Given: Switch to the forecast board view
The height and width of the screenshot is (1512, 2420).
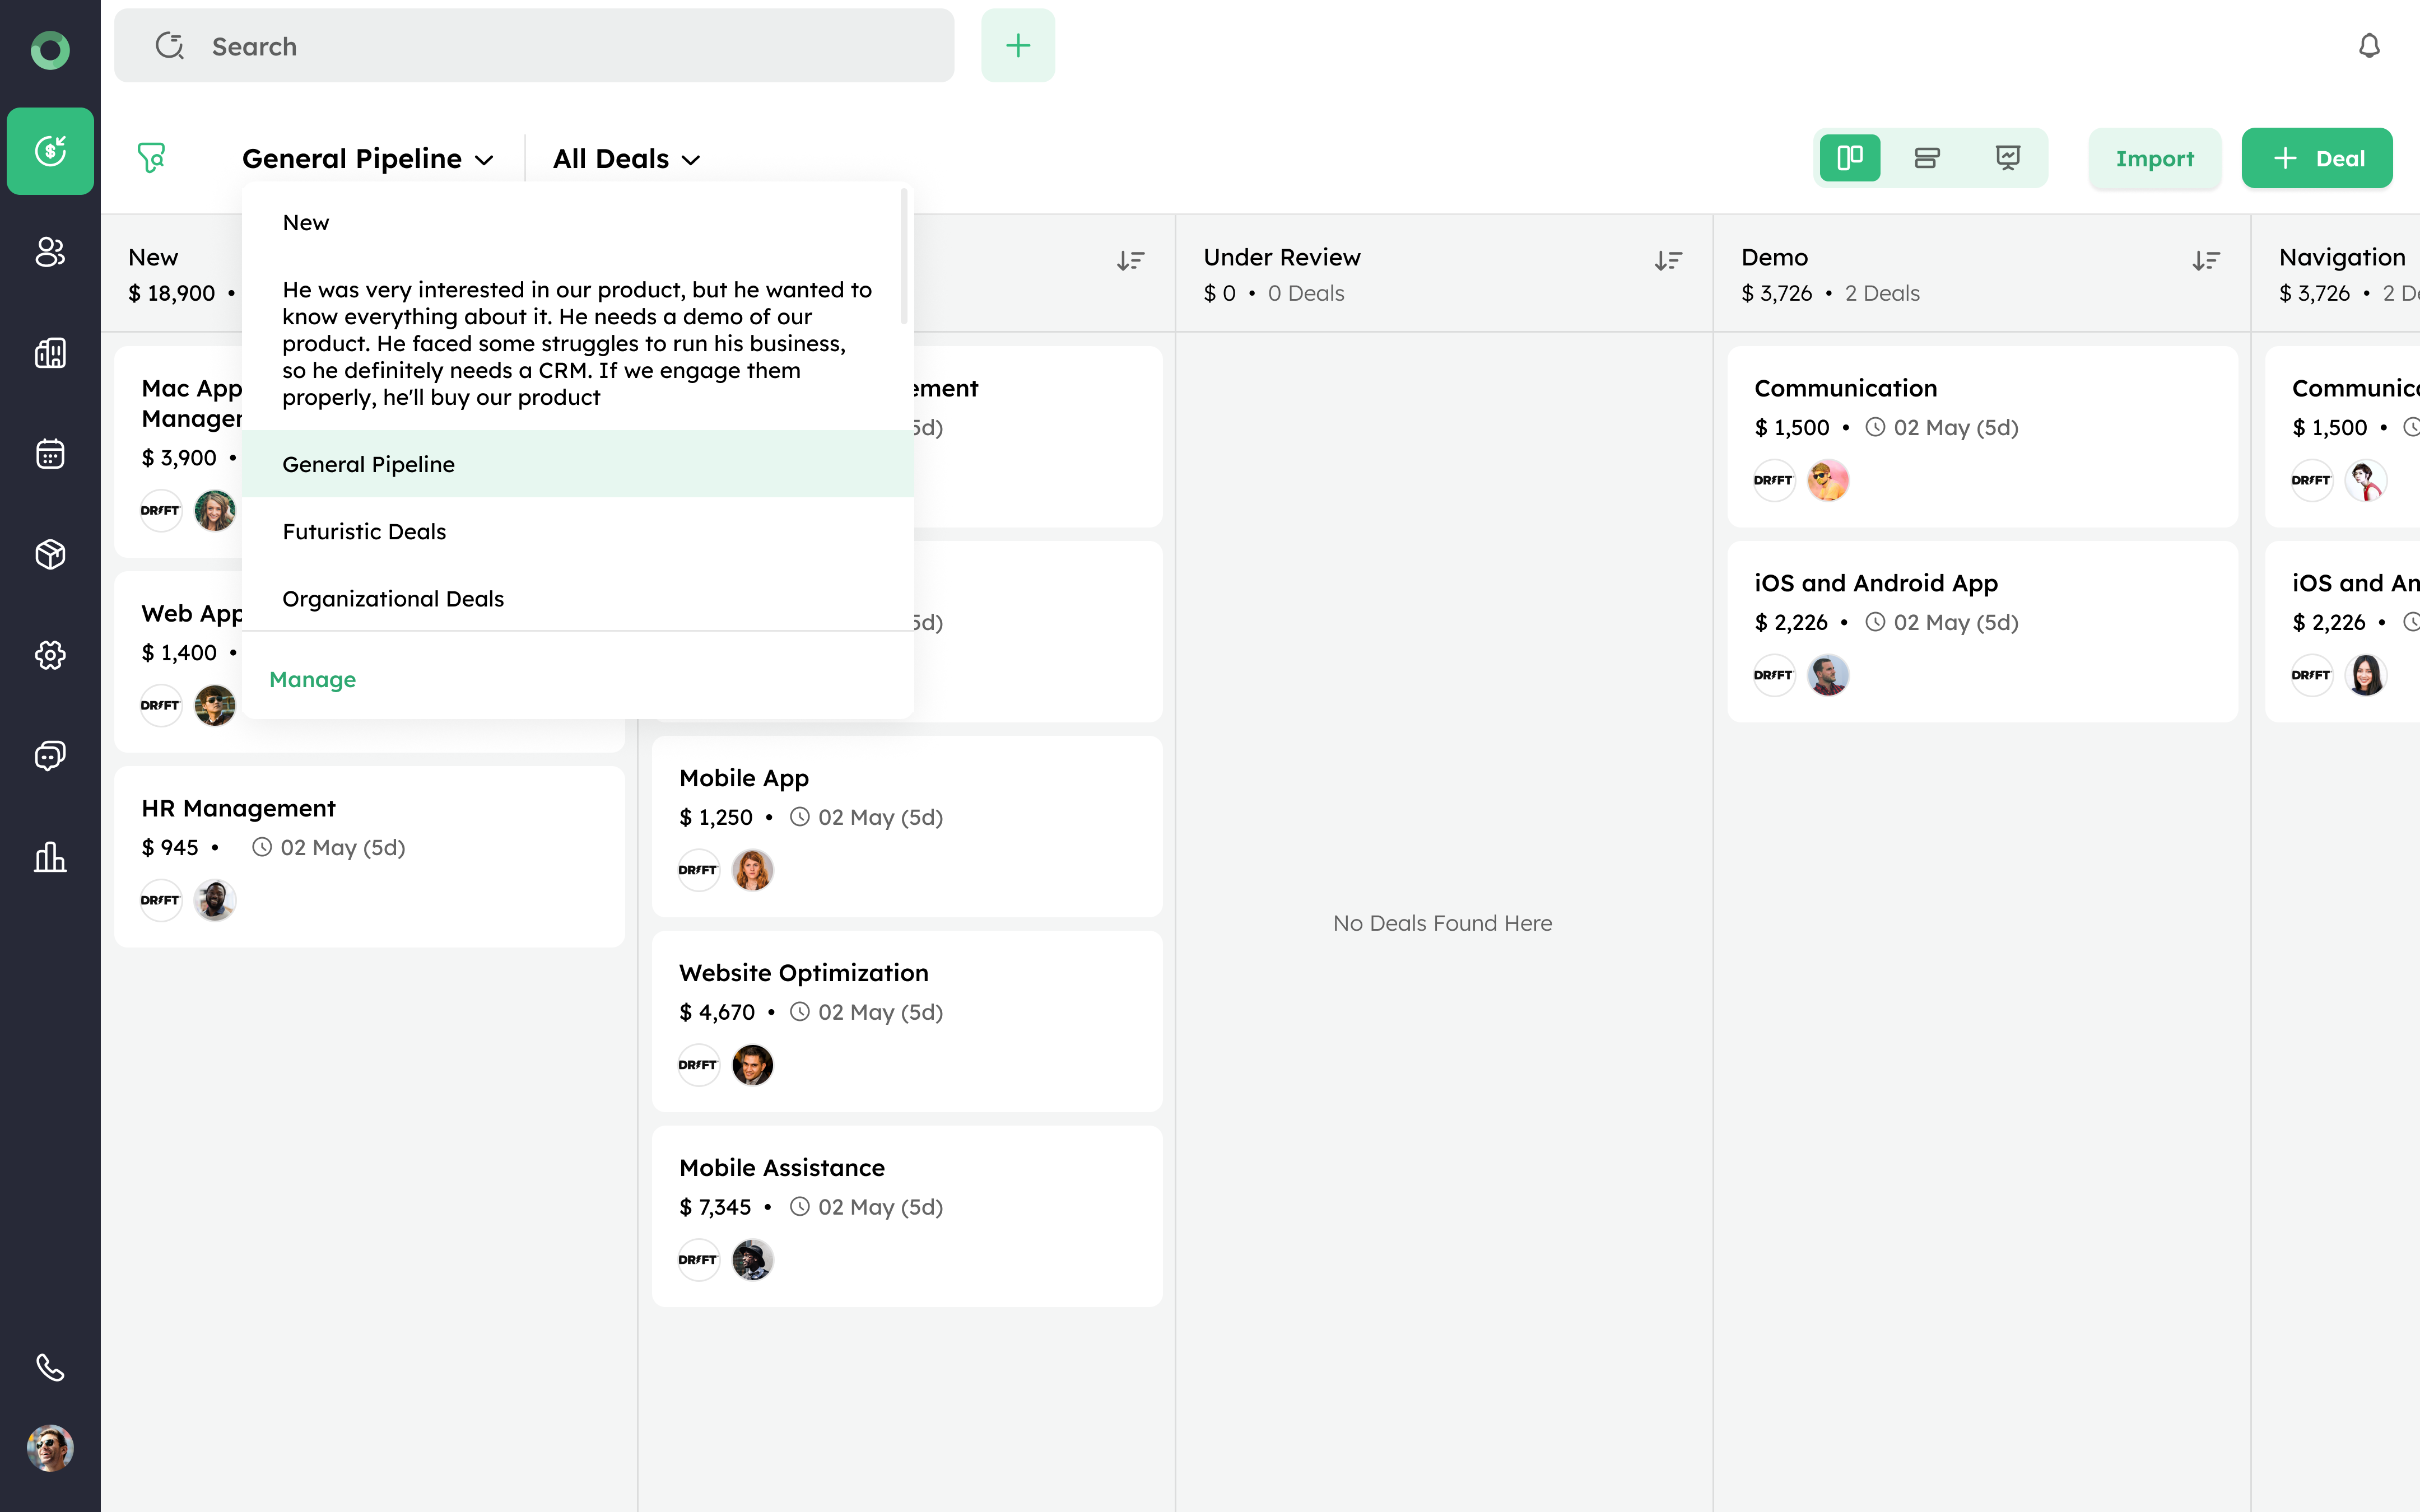Looking at the screenshot, I should pos(2006,157).
